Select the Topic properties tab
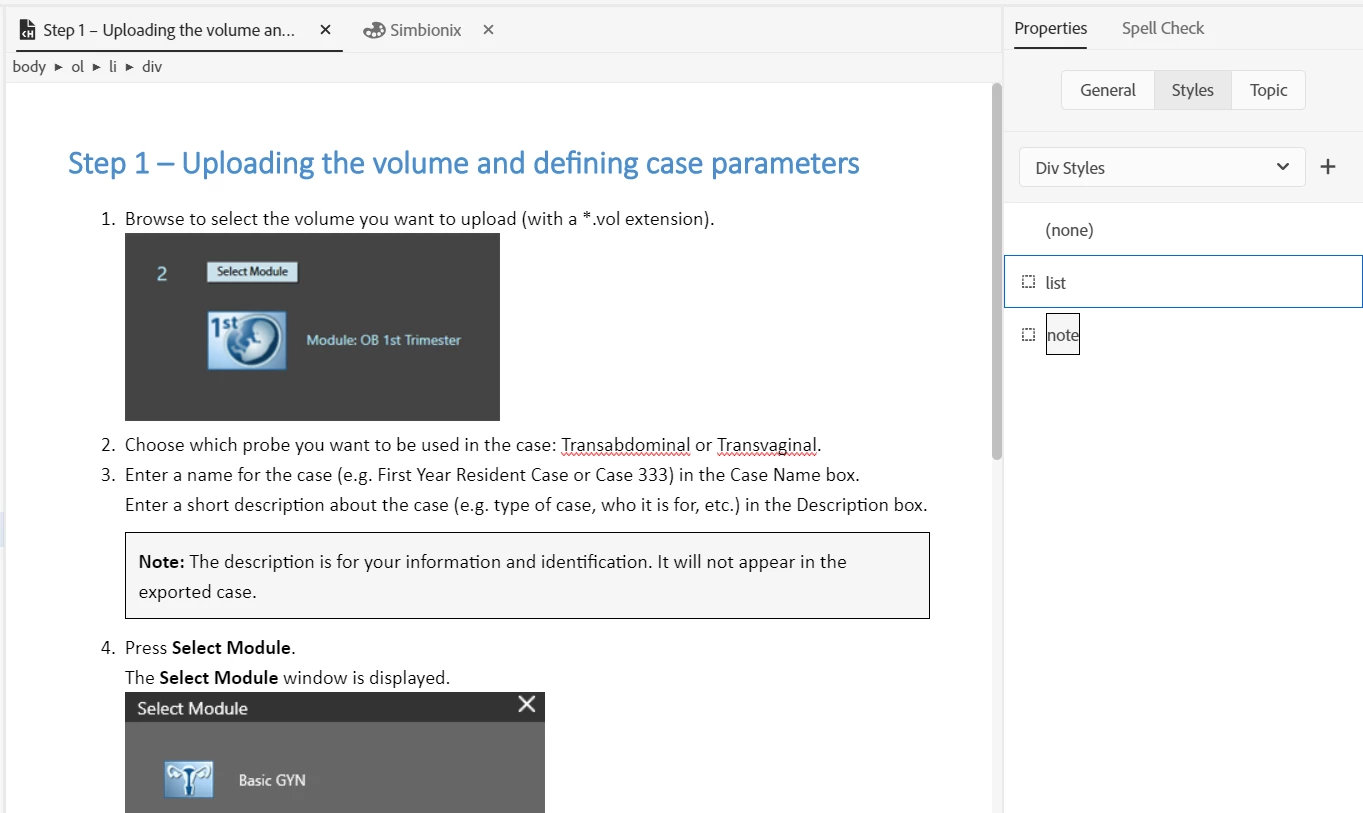Viewport: 1363px width, 813px height. (1269, 90)
